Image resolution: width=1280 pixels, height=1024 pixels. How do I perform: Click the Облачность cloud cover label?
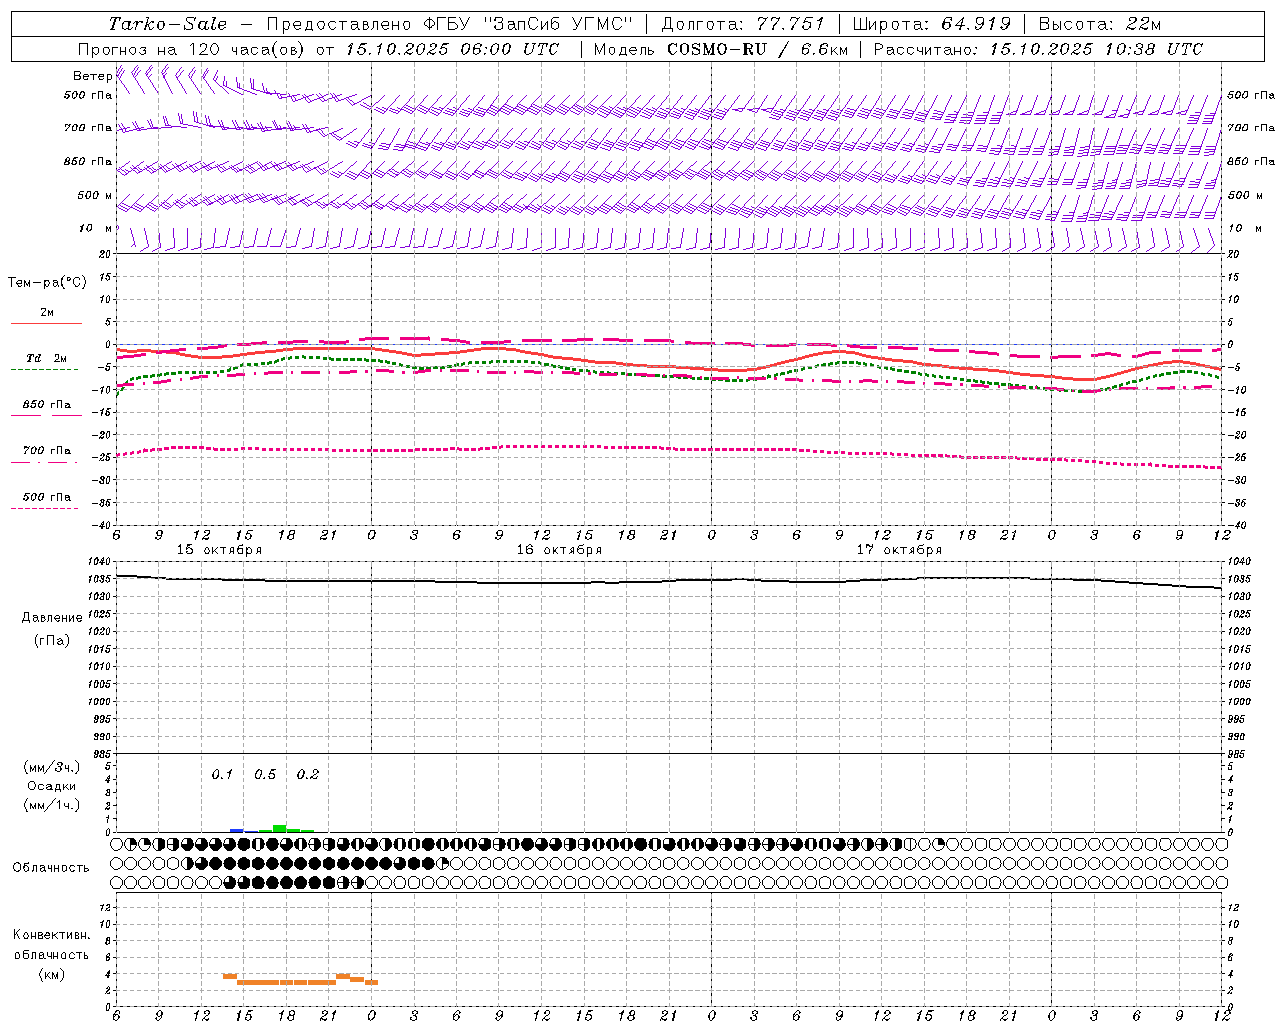(x=51, y=868)
